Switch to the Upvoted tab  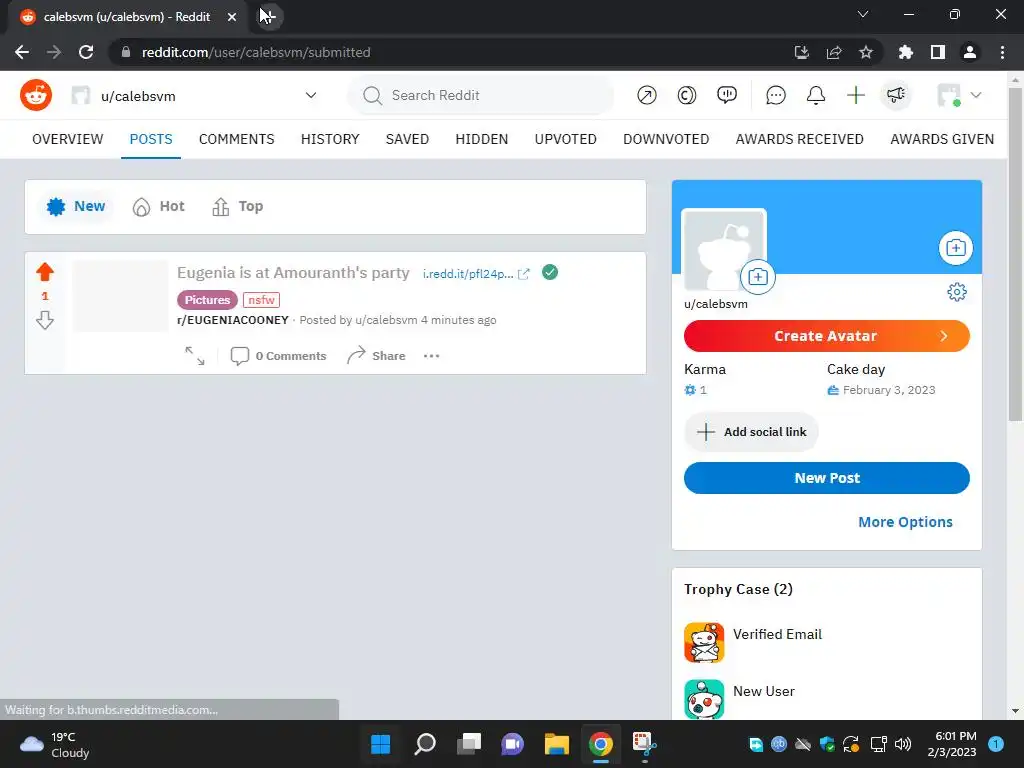pyautogui.click(x=566, y=139)
